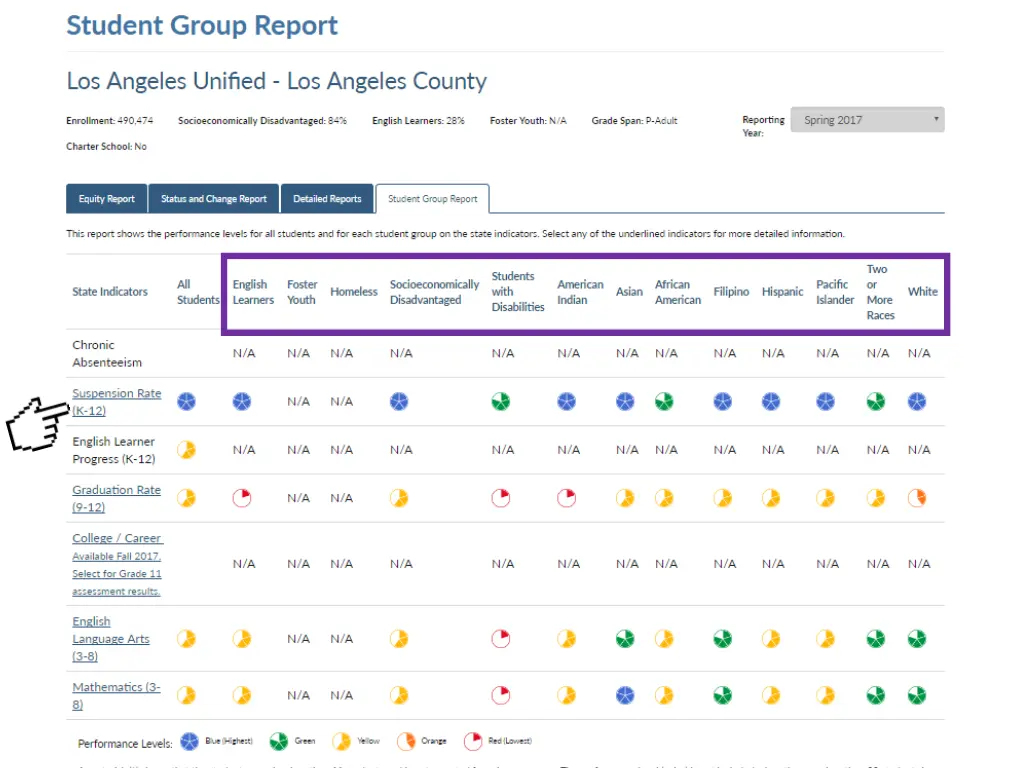Open the Mathematics (3-8) link

coord(116,696)
